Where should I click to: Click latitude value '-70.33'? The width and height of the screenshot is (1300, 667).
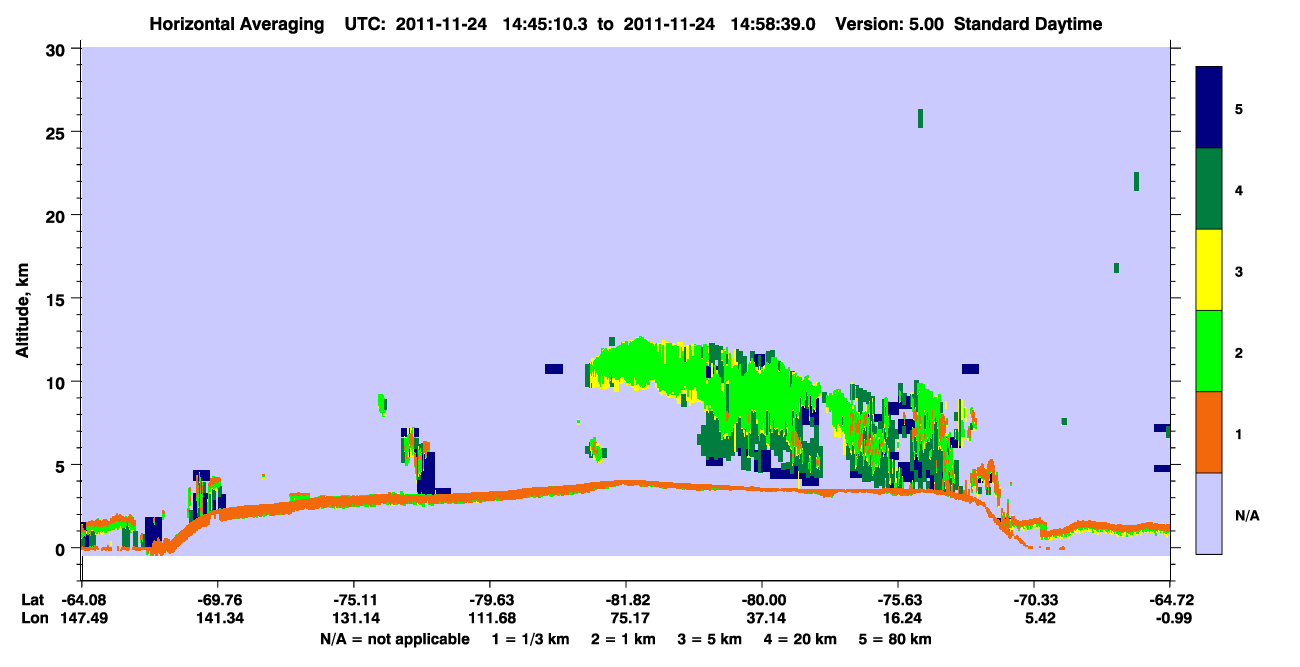[1034, 600]
